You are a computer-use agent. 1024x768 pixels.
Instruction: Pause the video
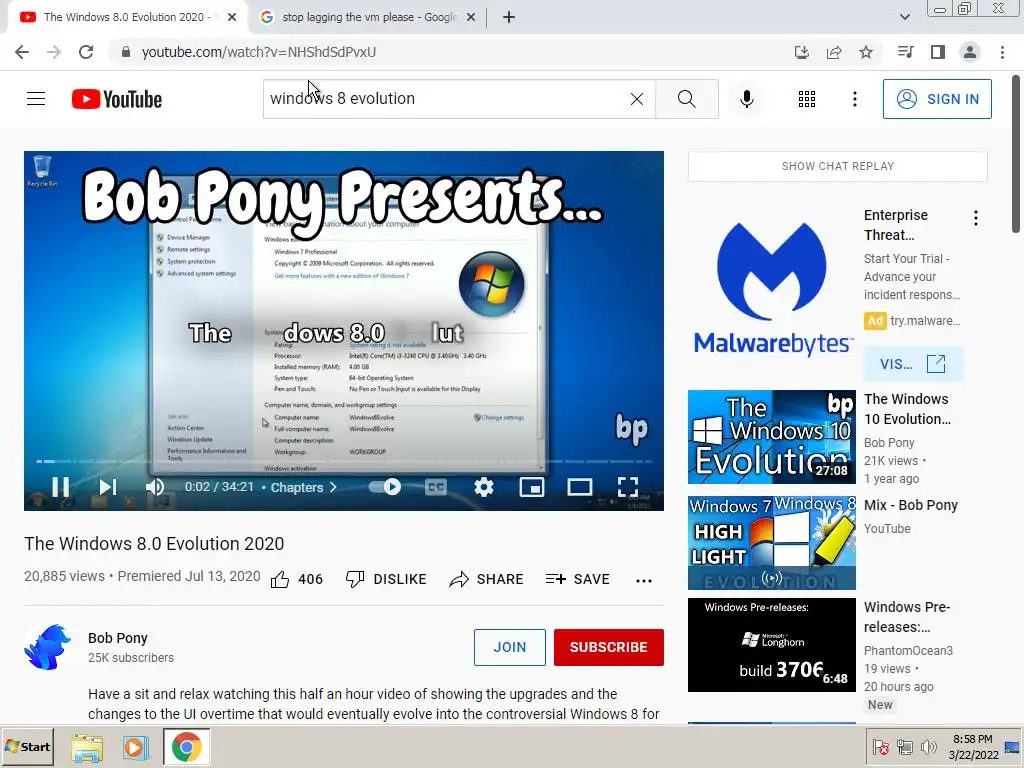tap(61, 487)
